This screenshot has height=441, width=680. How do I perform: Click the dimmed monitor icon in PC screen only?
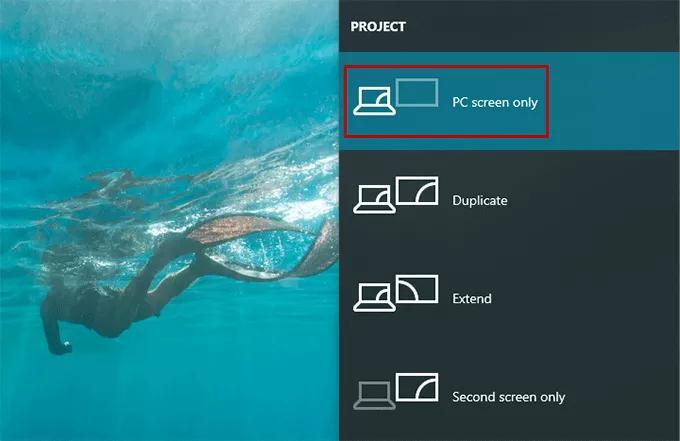coord(417,92)
